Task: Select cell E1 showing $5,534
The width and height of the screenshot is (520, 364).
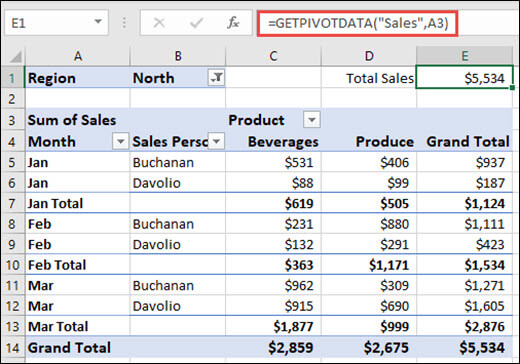Action: [464, 78]
